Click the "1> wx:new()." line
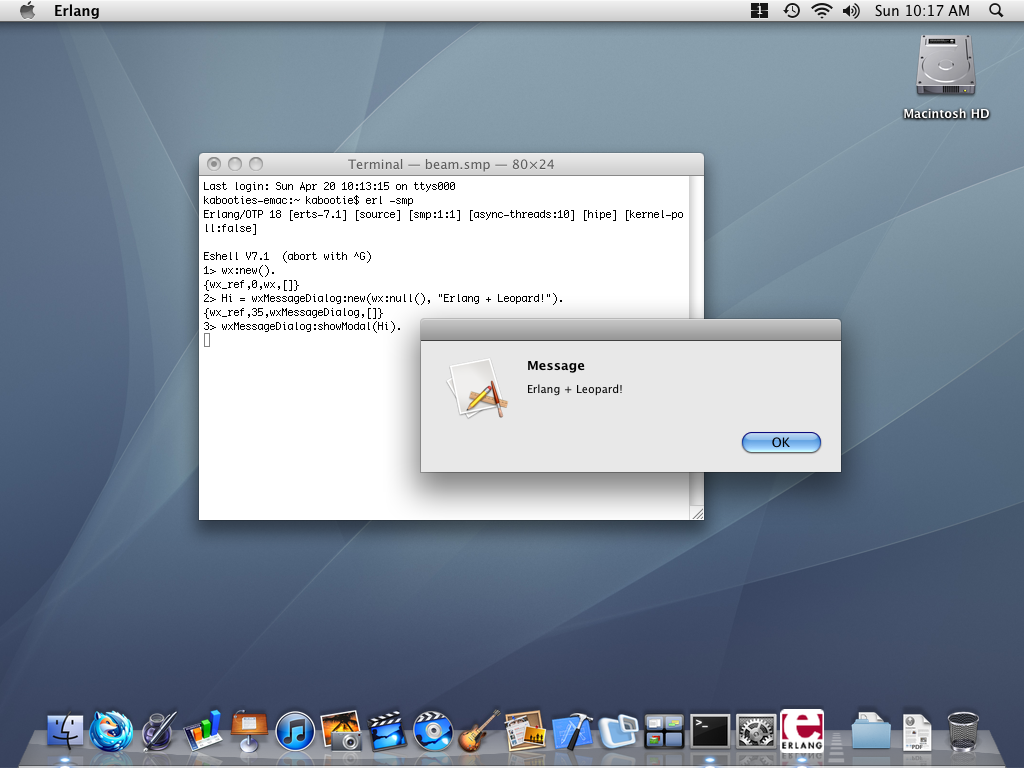The image size is (1024, 768). coord(239,270)
